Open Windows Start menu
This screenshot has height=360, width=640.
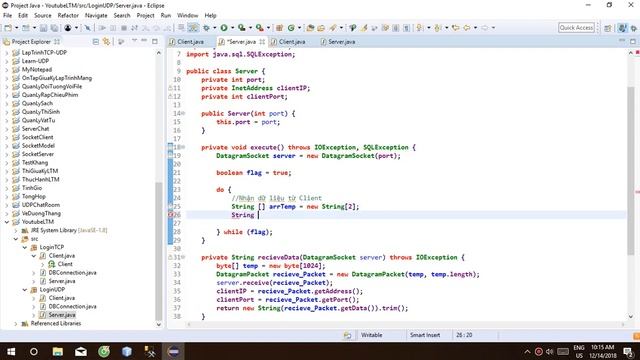pos(11,351)
